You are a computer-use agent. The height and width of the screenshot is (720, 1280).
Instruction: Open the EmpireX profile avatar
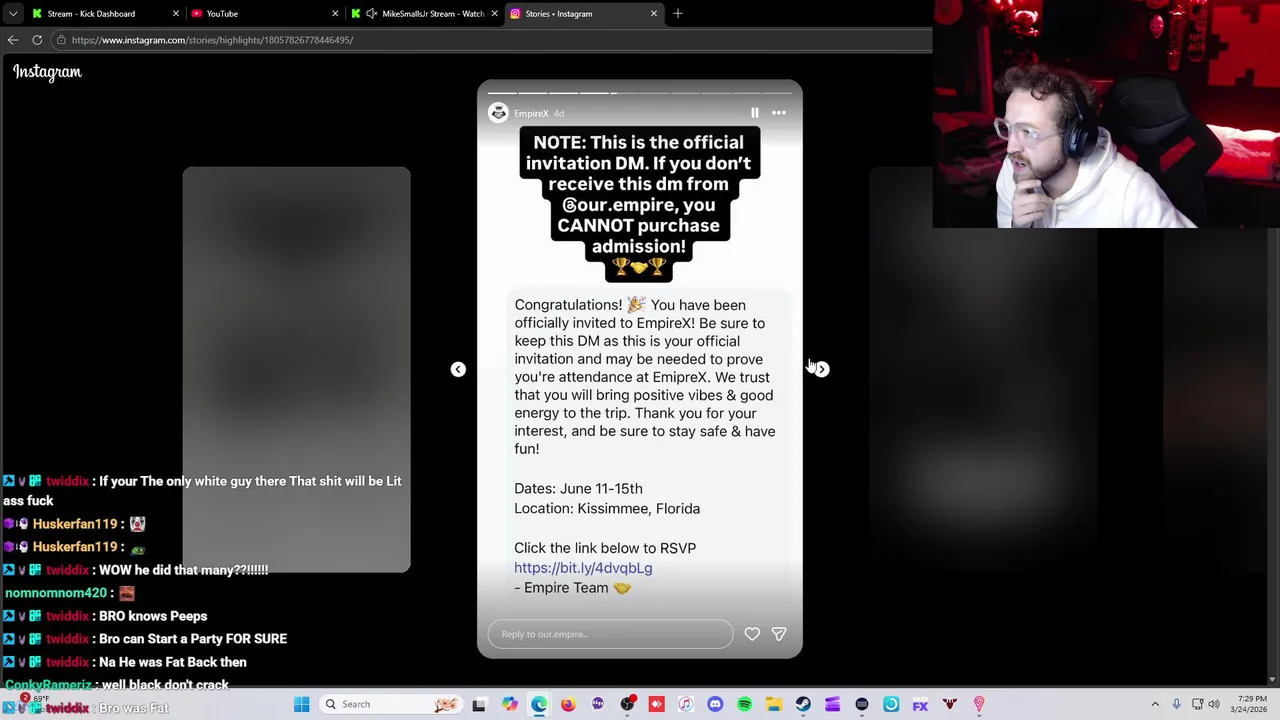pos(498,113)
